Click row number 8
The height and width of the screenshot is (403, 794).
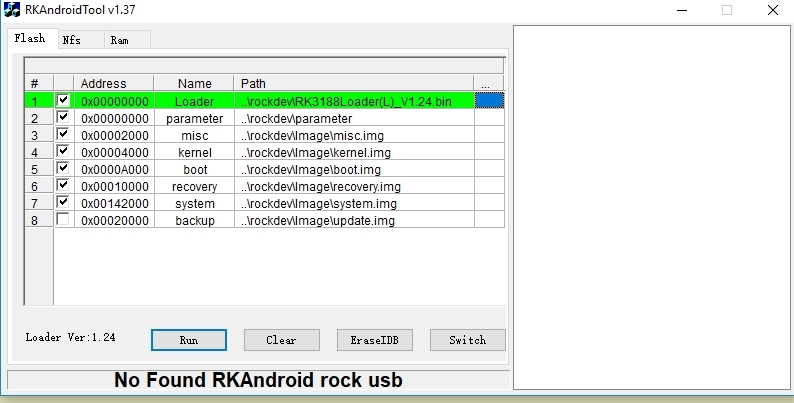39,220
